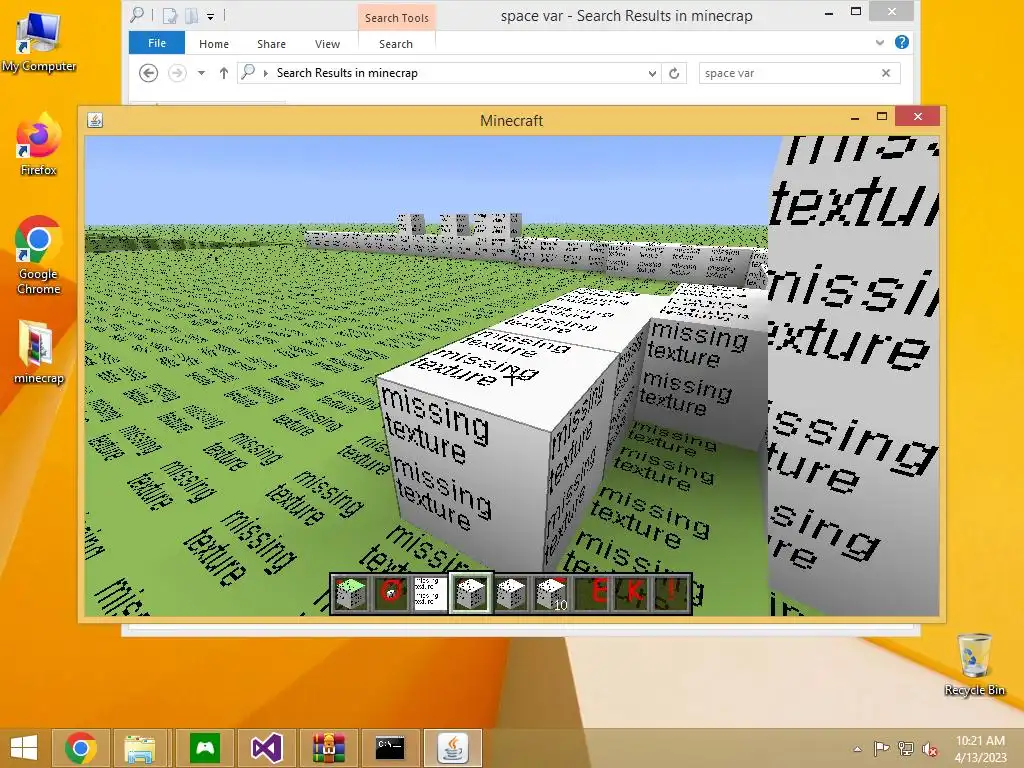The image size is (1024, 768).
Task: Open the Home ribbon tab
Action: tap(214, 44)
